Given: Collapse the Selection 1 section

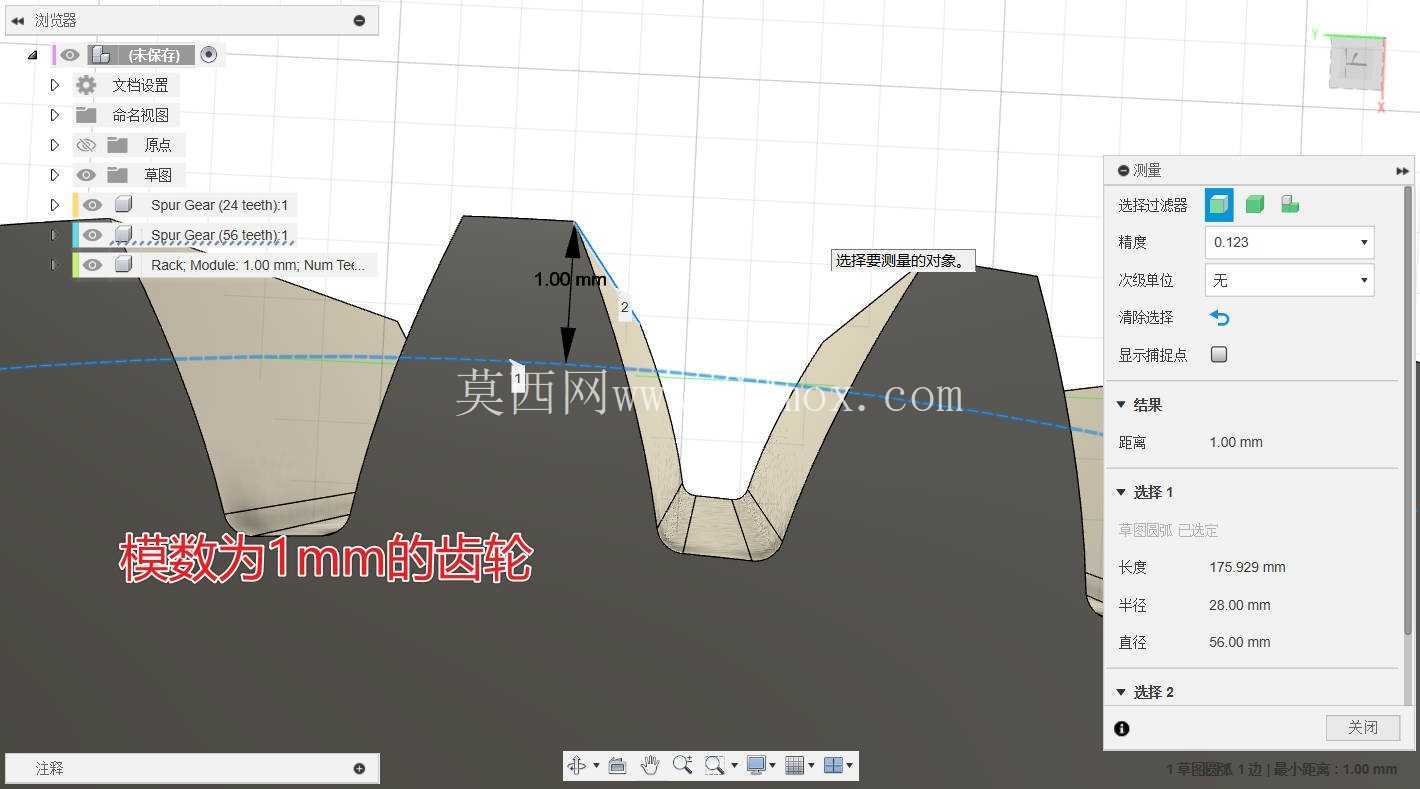Looking at the screenshot, I should click(x=1121, y=492).
